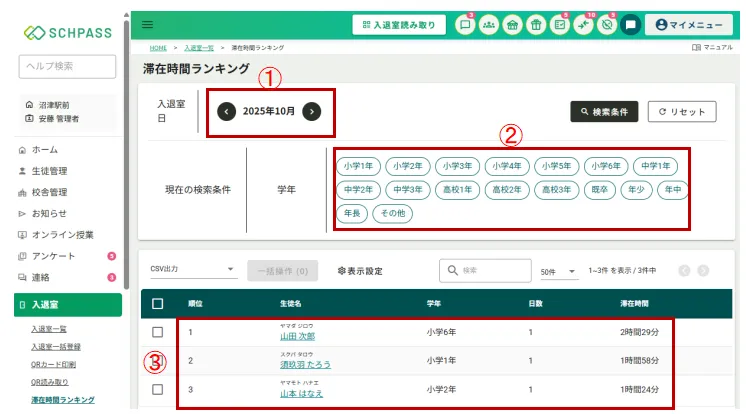Open the hamburger menu icon
This screenshot has width=746, height=414.
(148, 24)
